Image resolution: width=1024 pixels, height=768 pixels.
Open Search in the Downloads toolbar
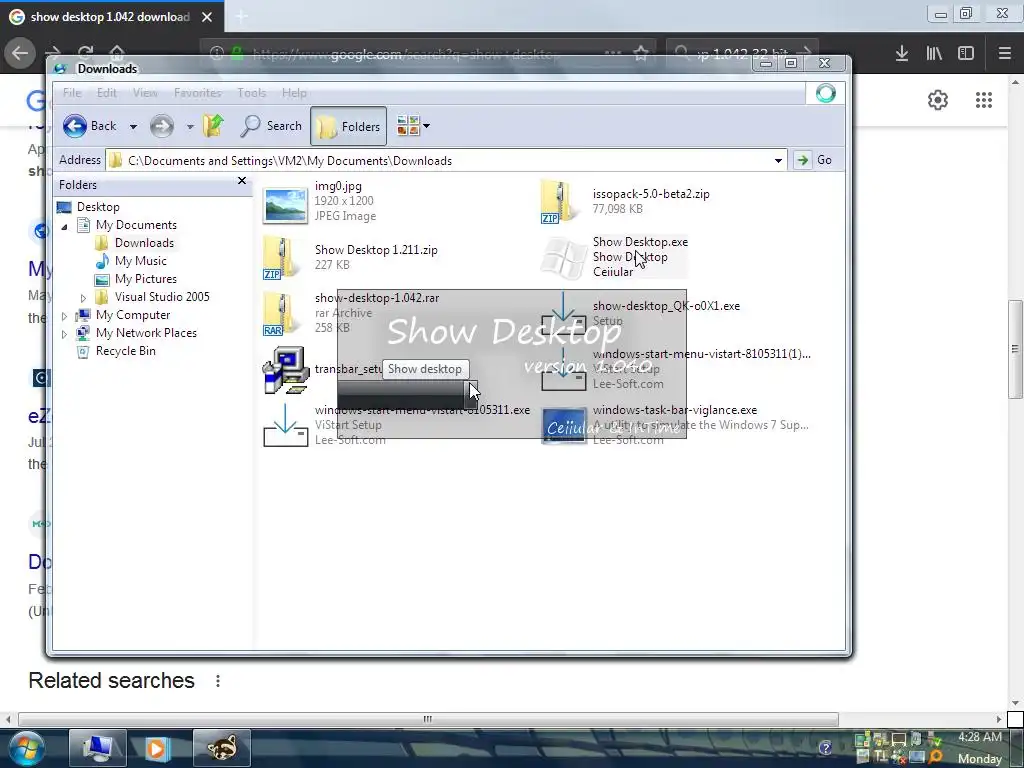coord(271,126)
